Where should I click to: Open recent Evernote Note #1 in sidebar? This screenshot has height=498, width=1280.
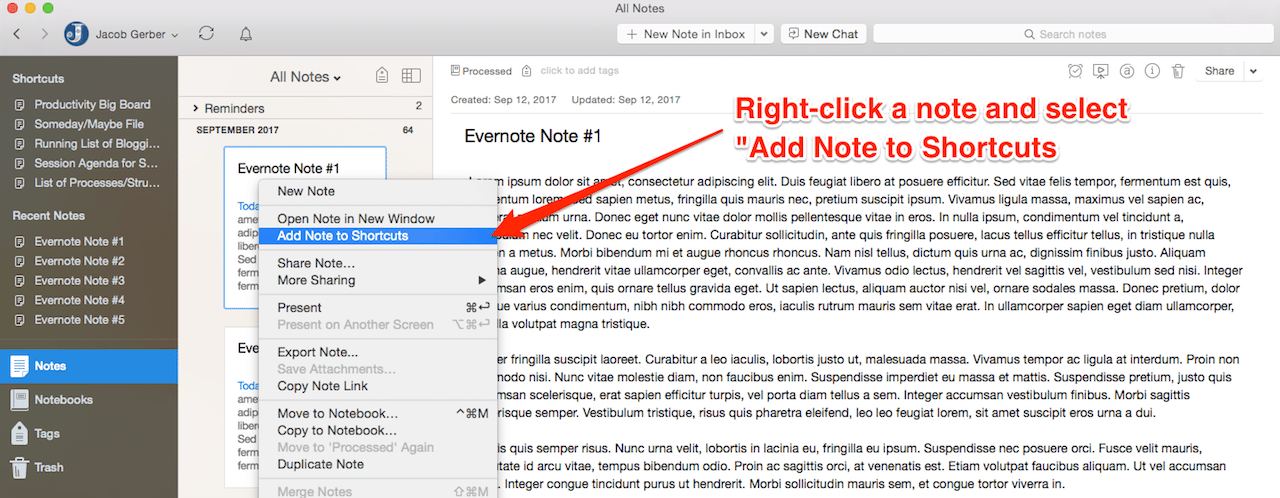[79, 242]
